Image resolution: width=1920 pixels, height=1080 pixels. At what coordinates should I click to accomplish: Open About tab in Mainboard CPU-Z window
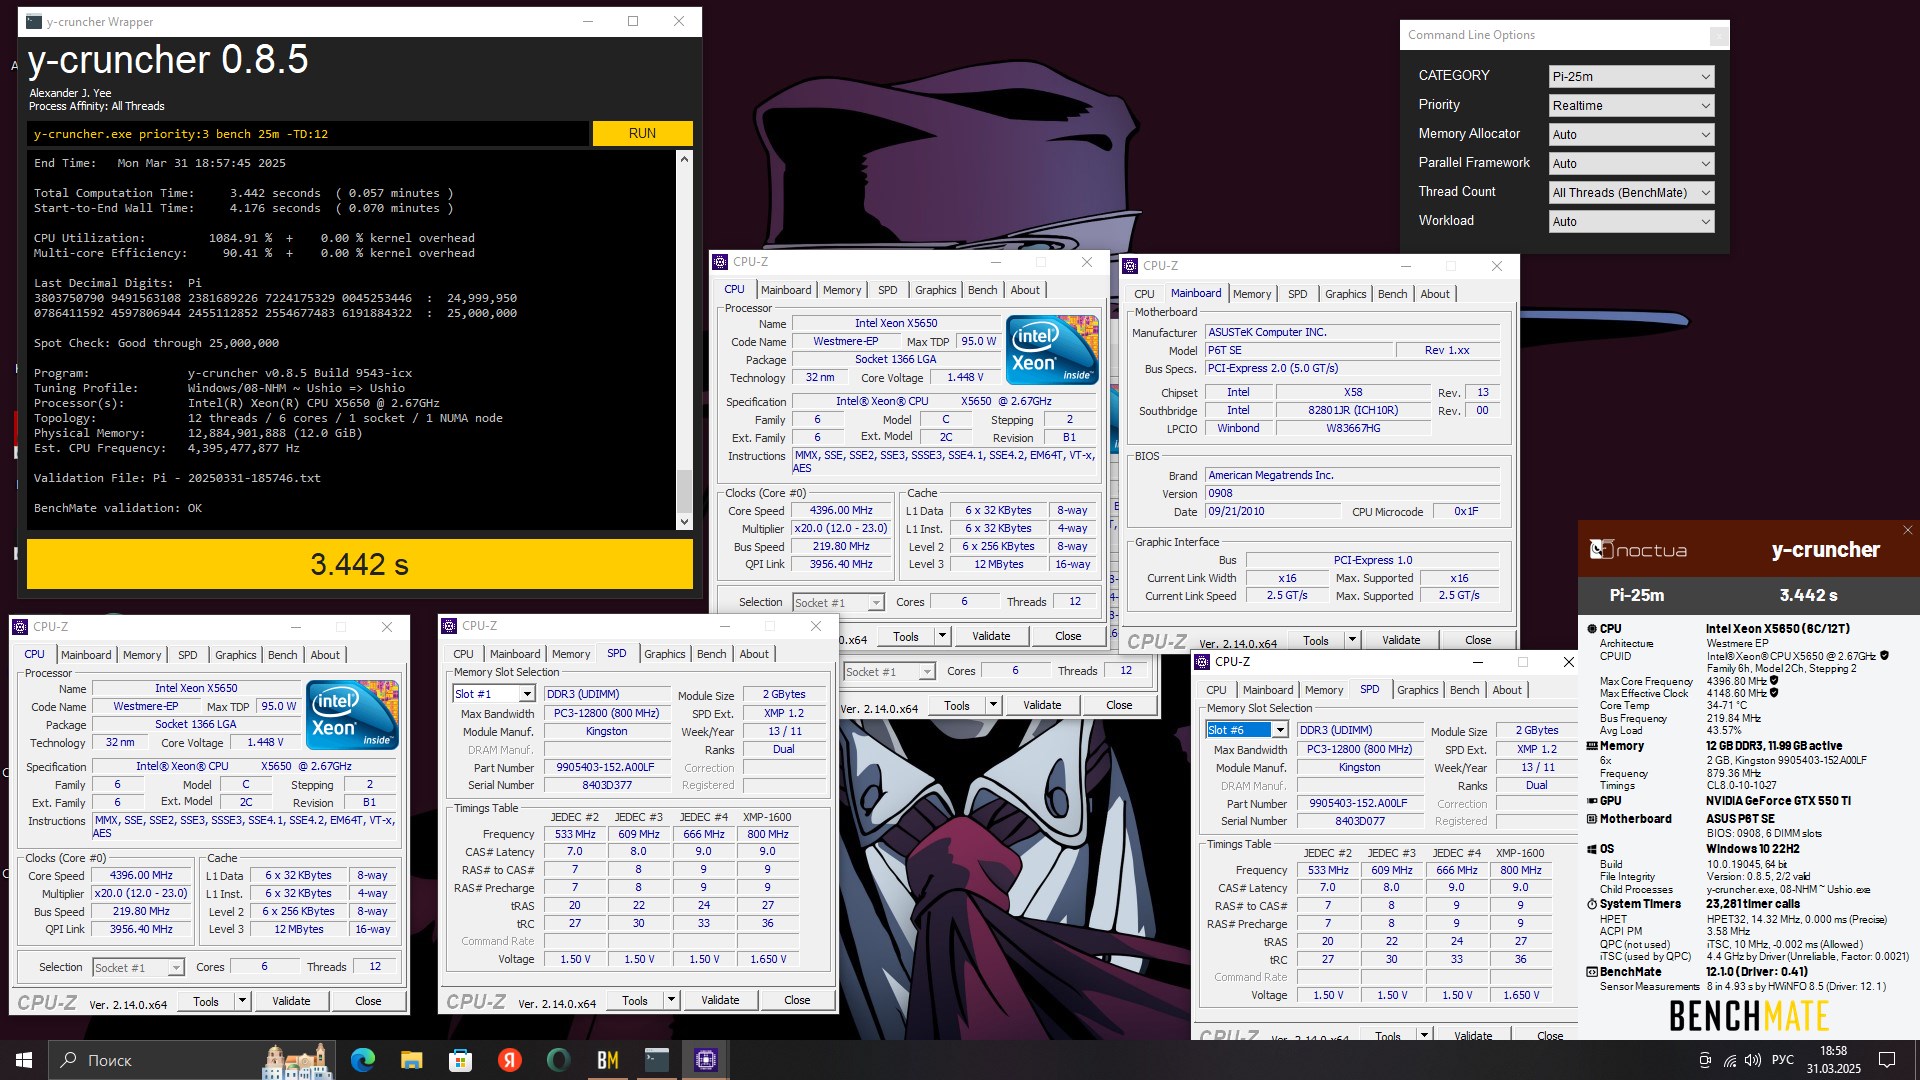[x=1435, y=294]
